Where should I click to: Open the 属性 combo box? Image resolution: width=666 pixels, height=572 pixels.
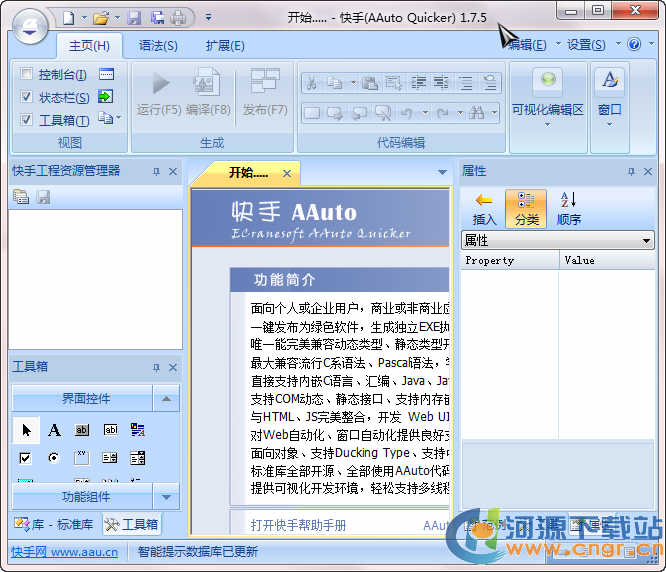click(557, 241)
